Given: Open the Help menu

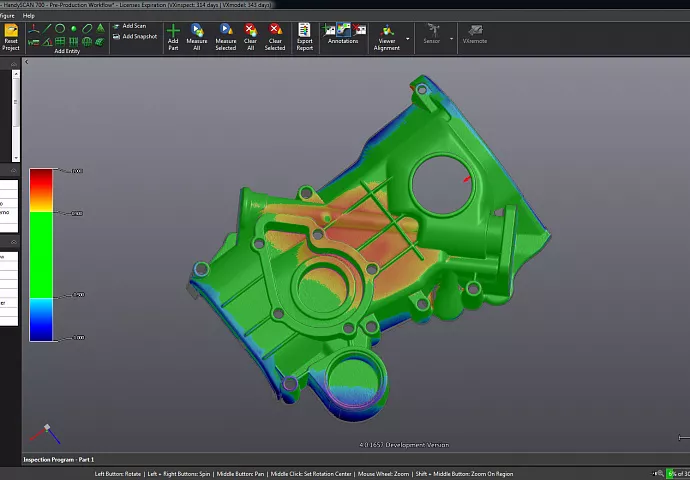Looking at the screenshot, I should 28,16.
